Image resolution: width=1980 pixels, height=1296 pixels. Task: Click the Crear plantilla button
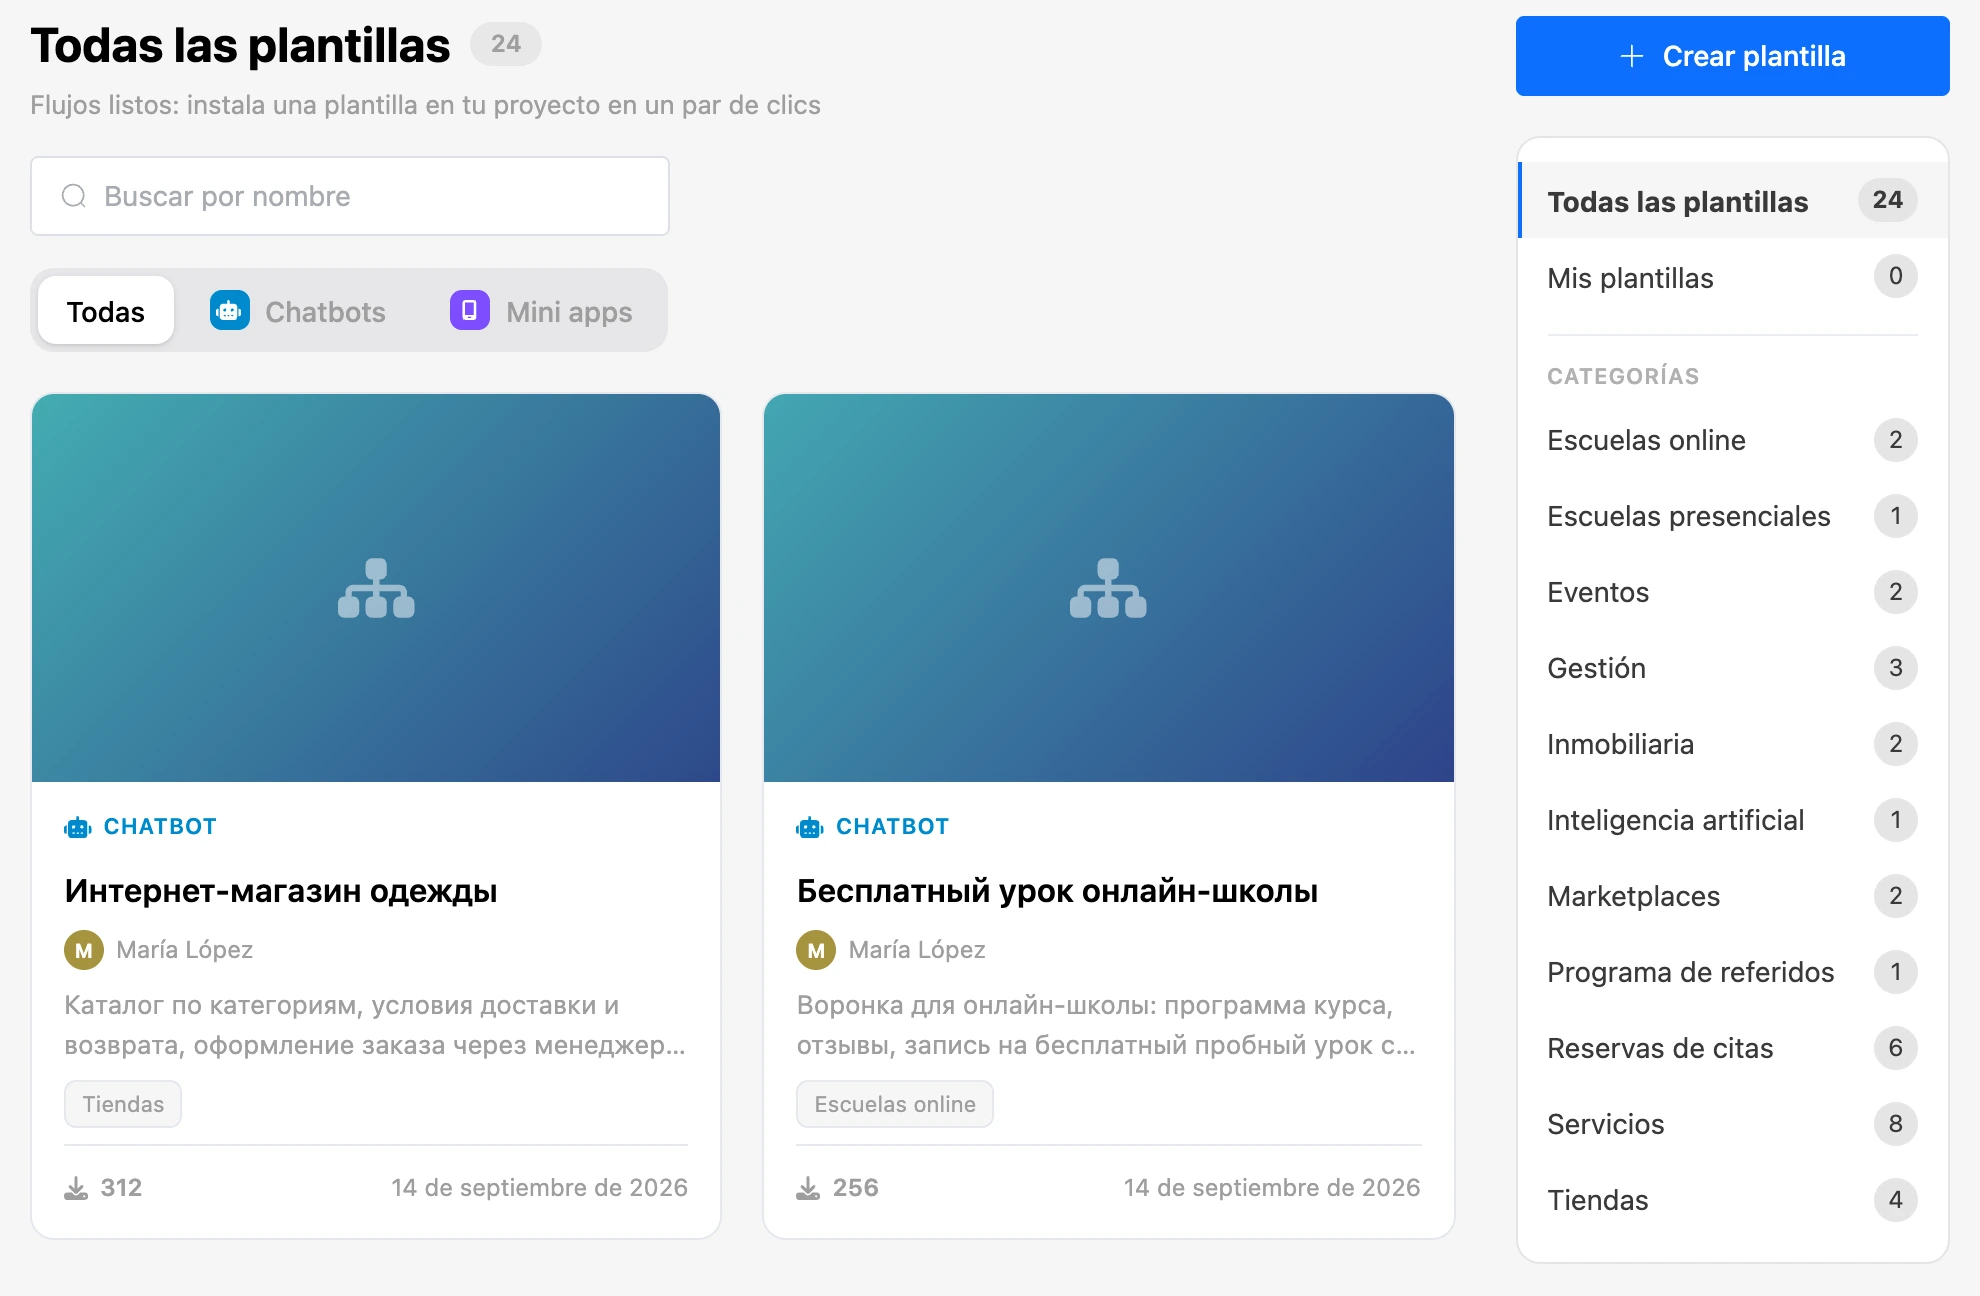point(1733,56)
